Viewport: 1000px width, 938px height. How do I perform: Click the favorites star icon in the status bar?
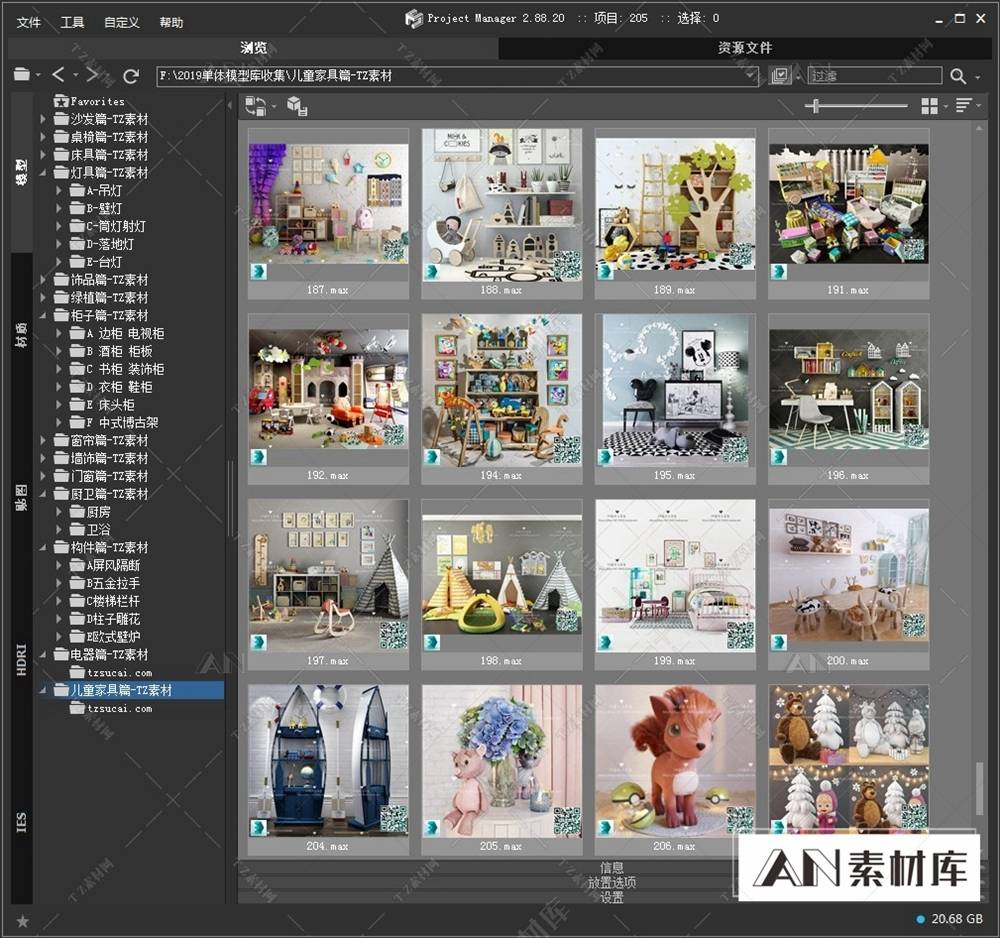(22, 921)
